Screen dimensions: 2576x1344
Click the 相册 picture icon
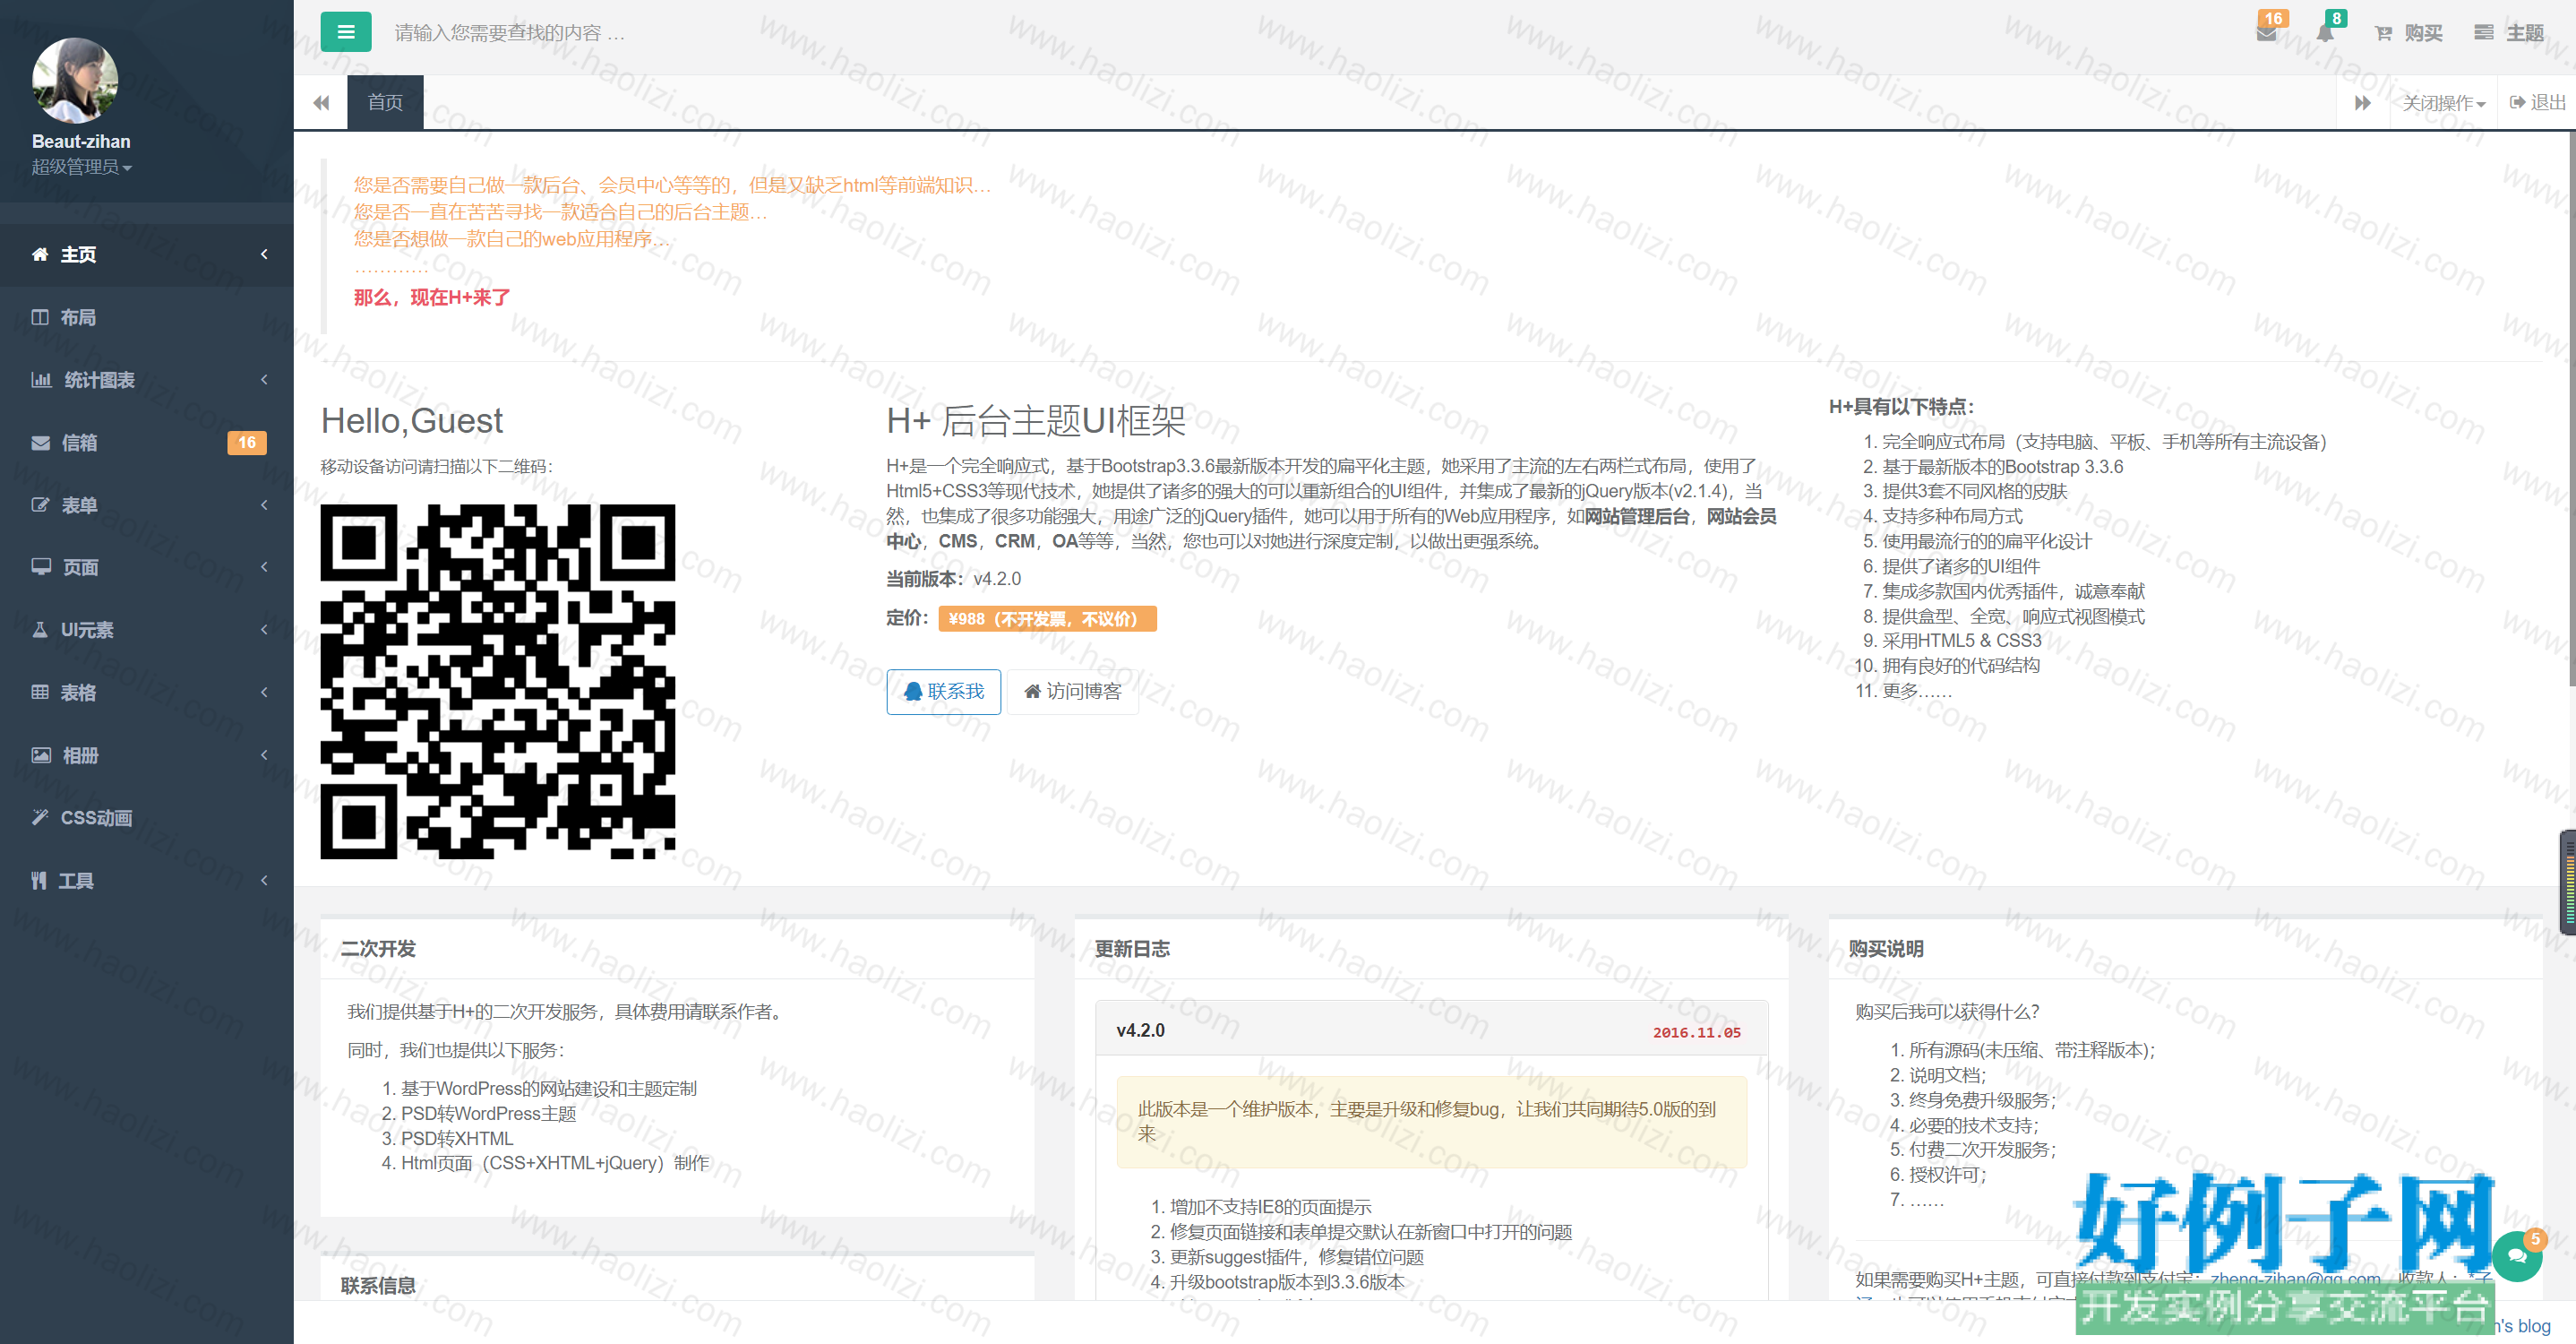pyautogui.click(x=41, y=755)
